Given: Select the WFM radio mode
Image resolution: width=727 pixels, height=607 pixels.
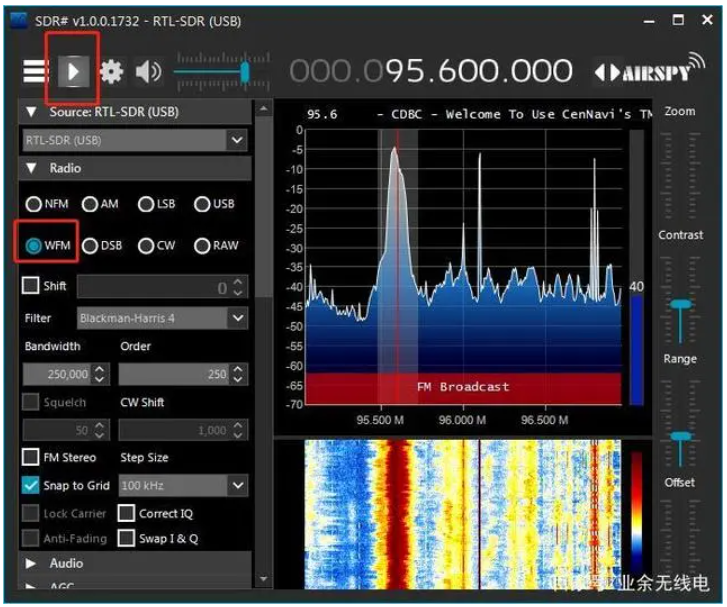Looking at the screenshot, I should click(x=34, y=246).
